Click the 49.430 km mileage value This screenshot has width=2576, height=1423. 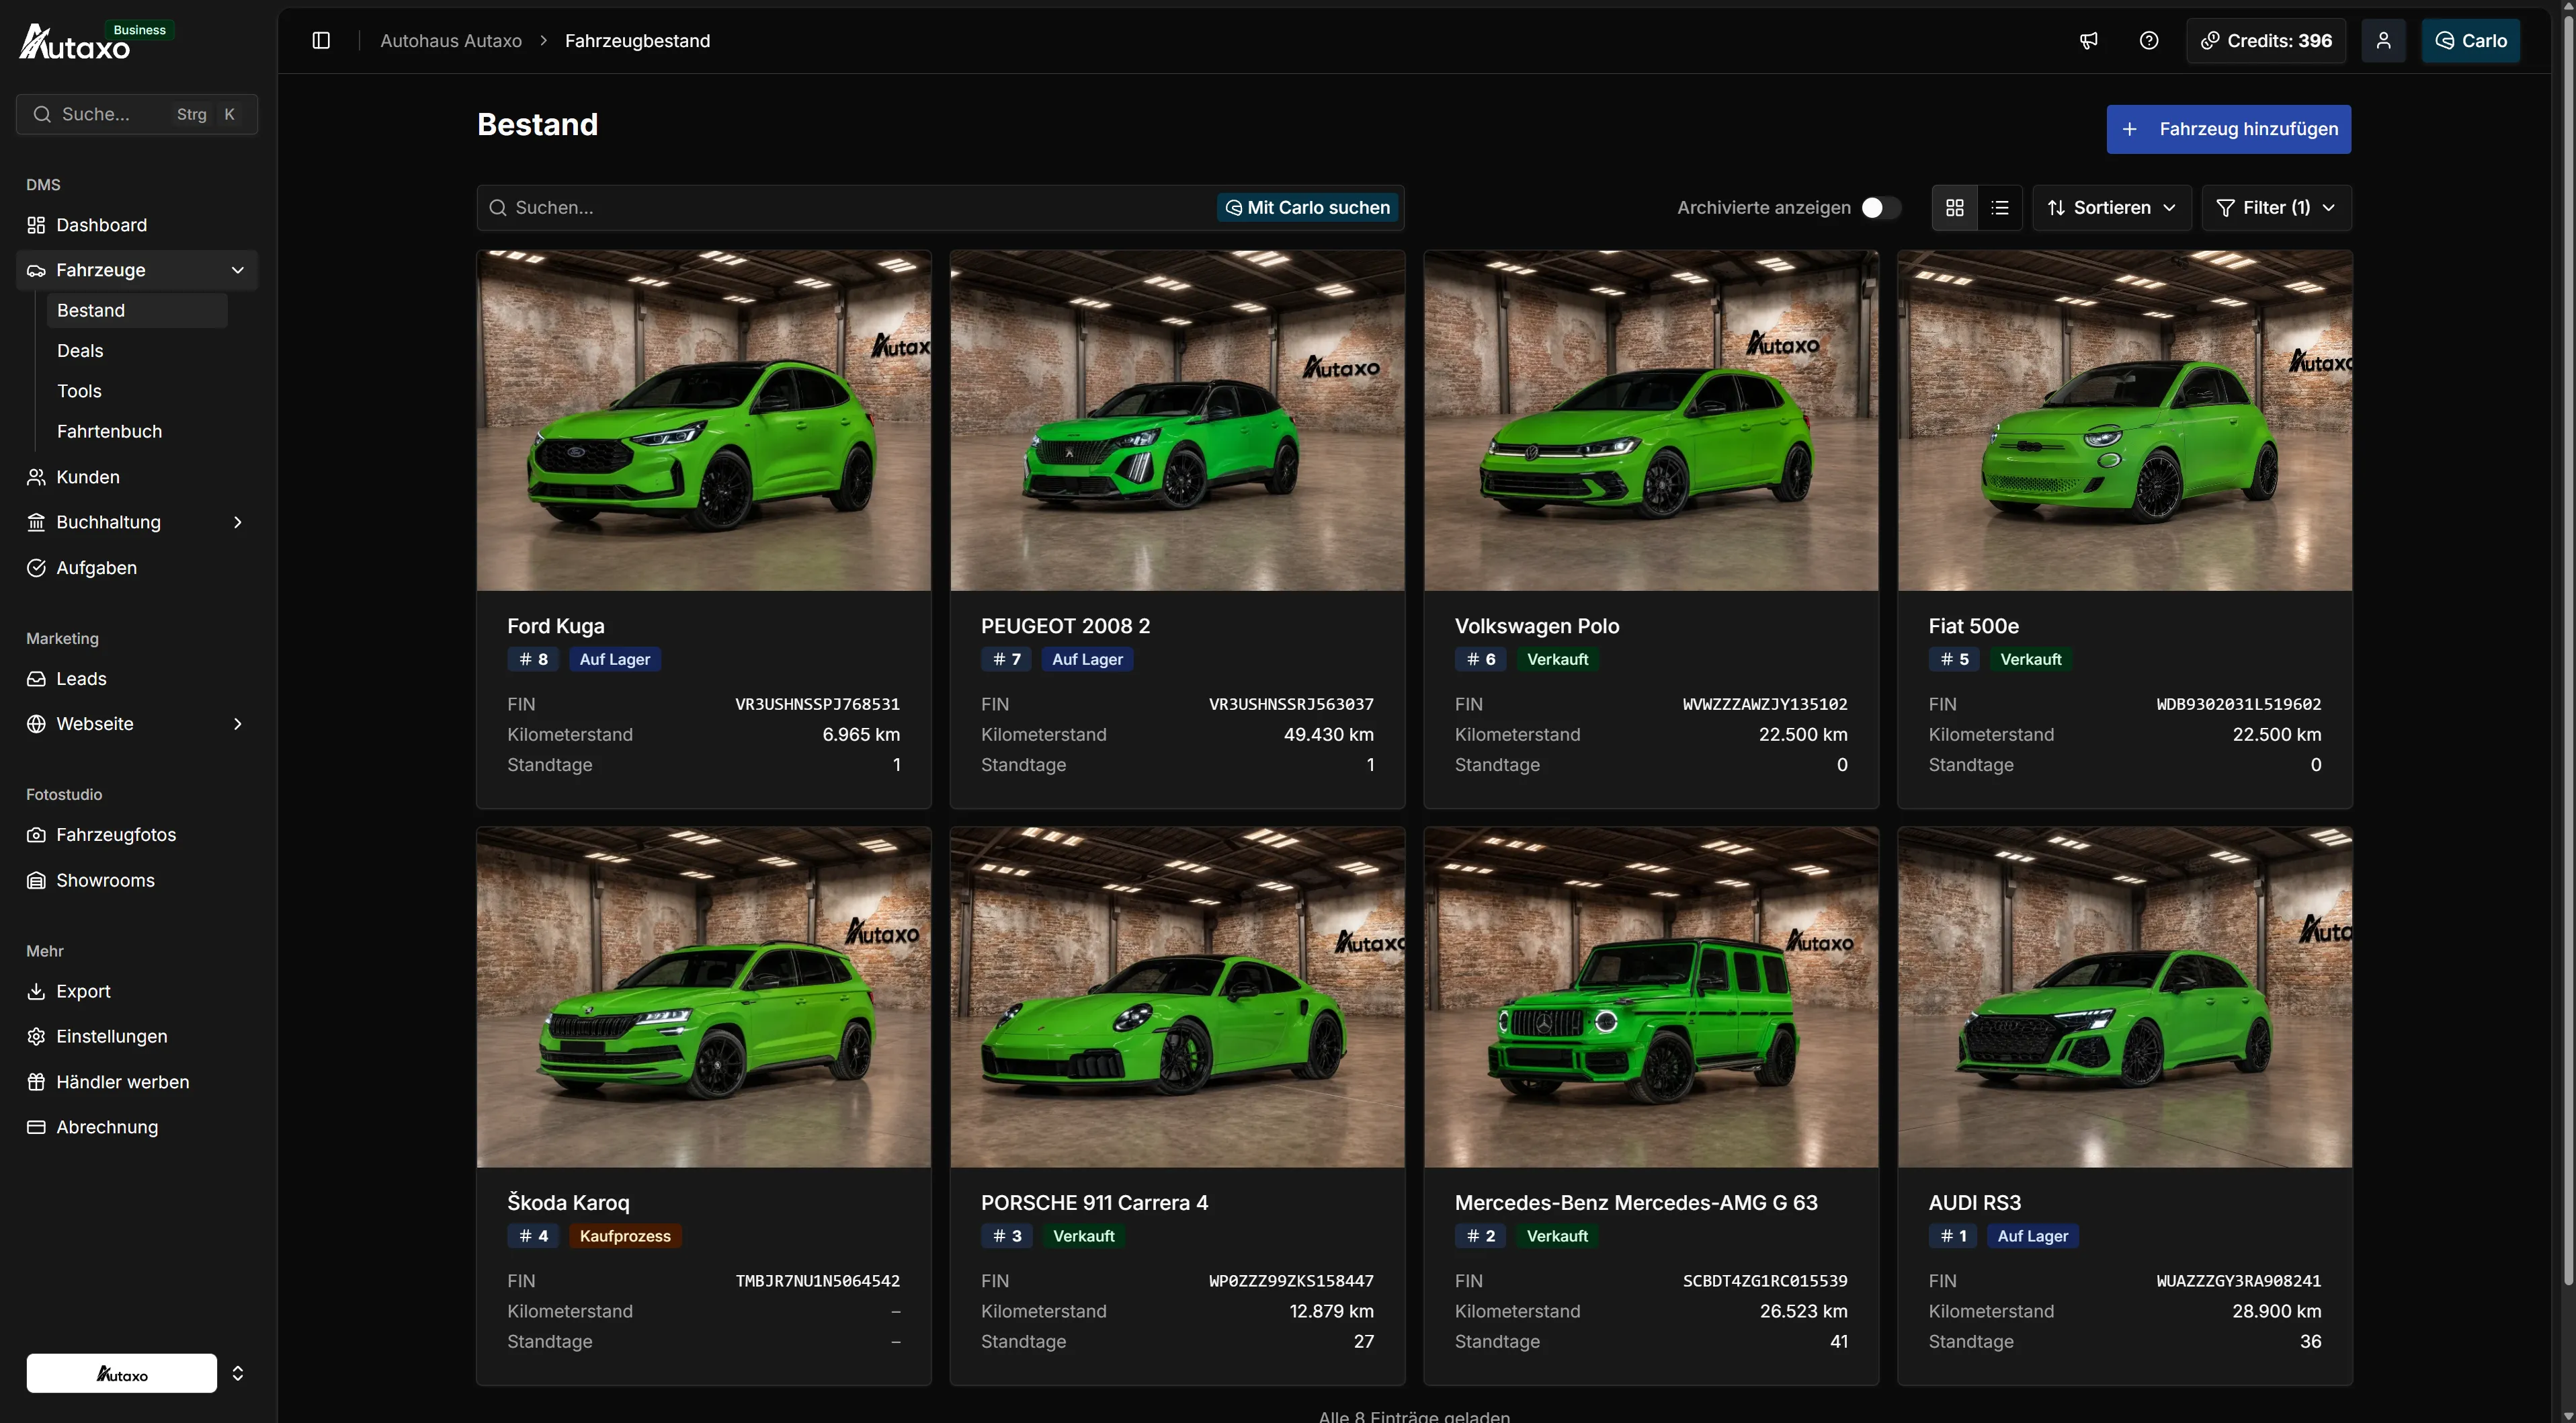(x=1329, y=735)
